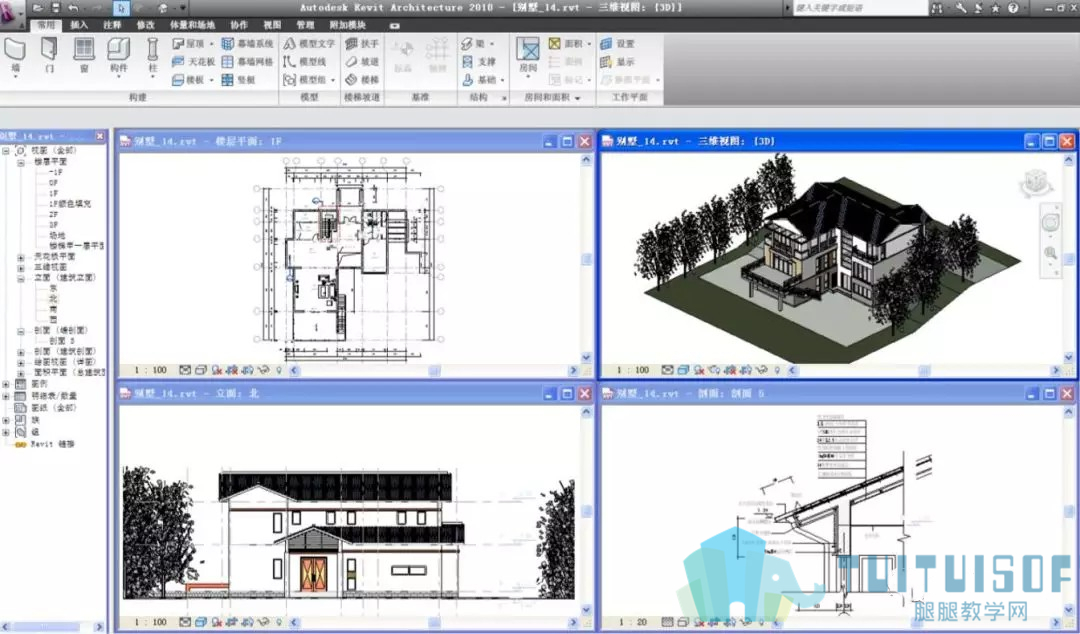
Task: Switch to the 视图 ribbon tab
Action: [x=272, y=25]
